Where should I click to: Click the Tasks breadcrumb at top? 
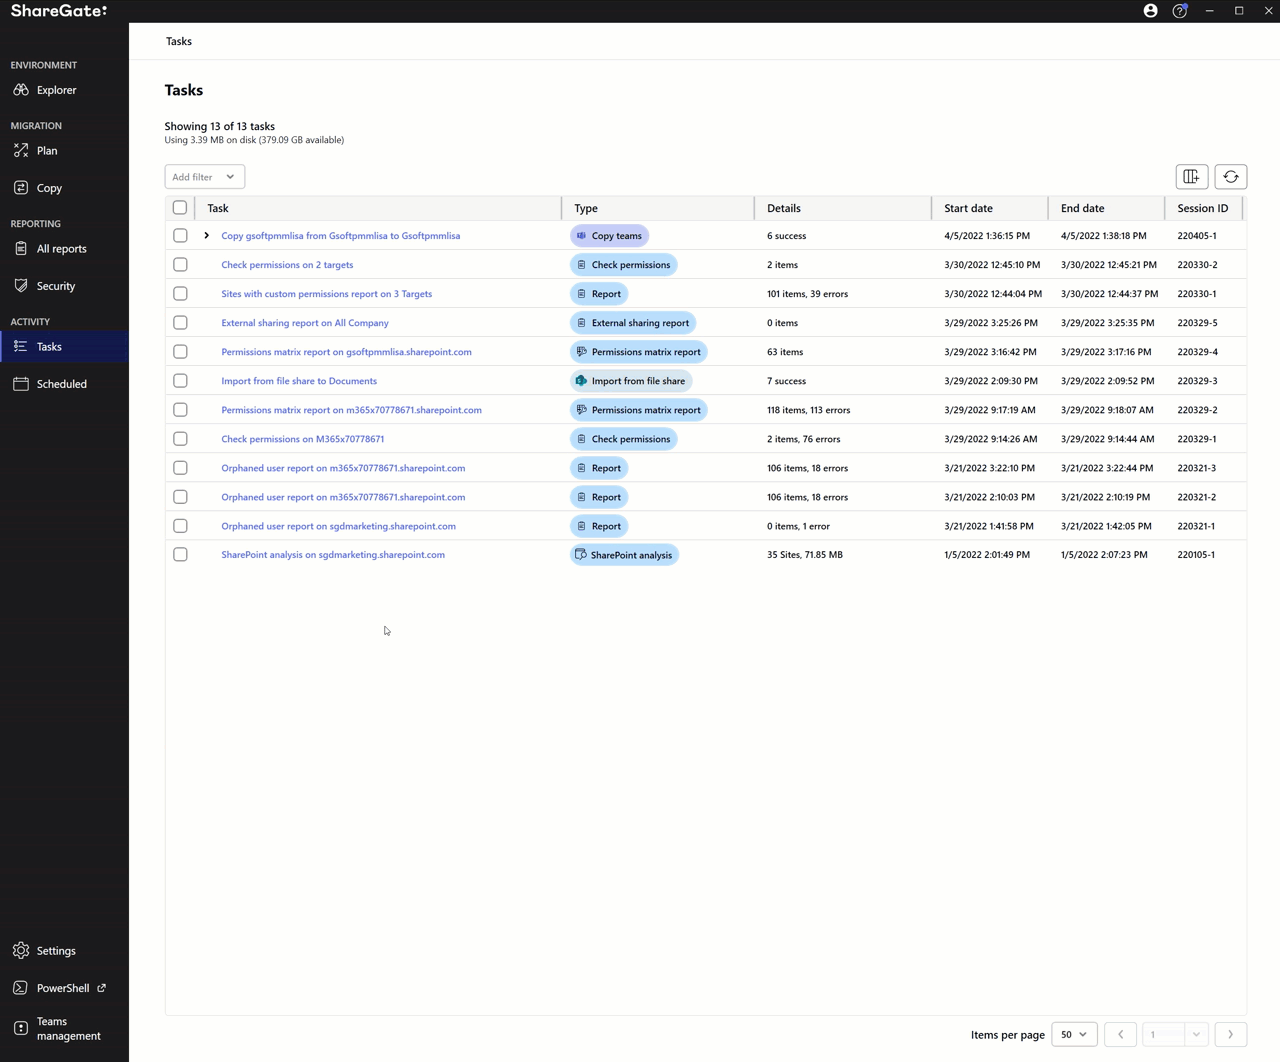[179, 41]
